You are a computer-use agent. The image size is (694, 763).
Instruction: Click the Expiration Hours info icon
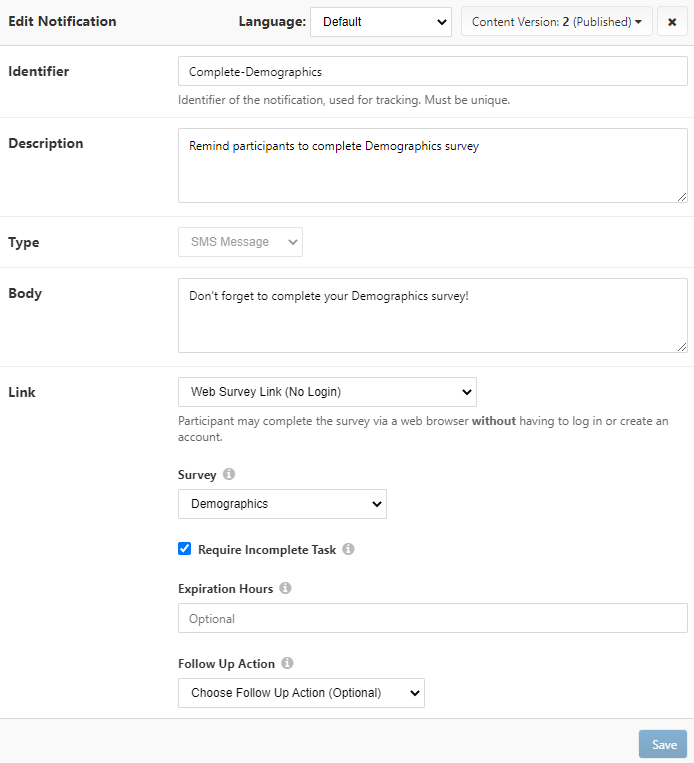285,589
